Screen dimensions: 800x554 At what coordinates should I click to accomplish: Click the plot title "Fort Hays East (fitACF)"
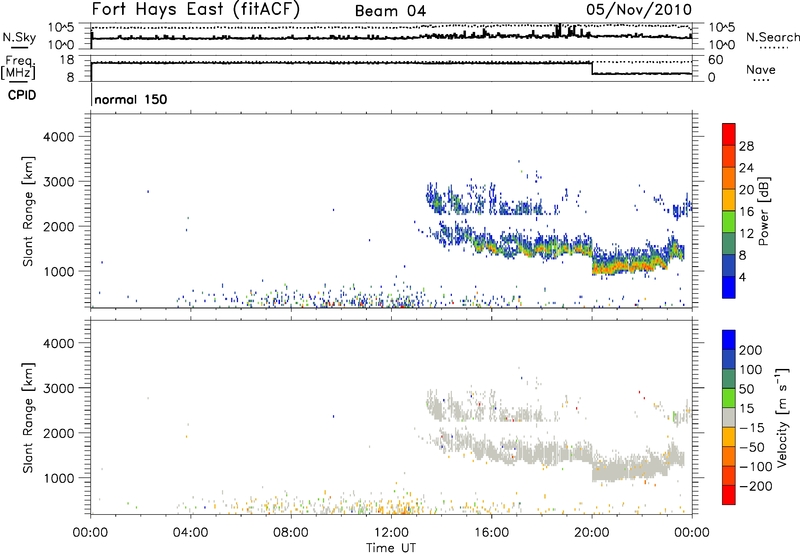coord(195,10)
